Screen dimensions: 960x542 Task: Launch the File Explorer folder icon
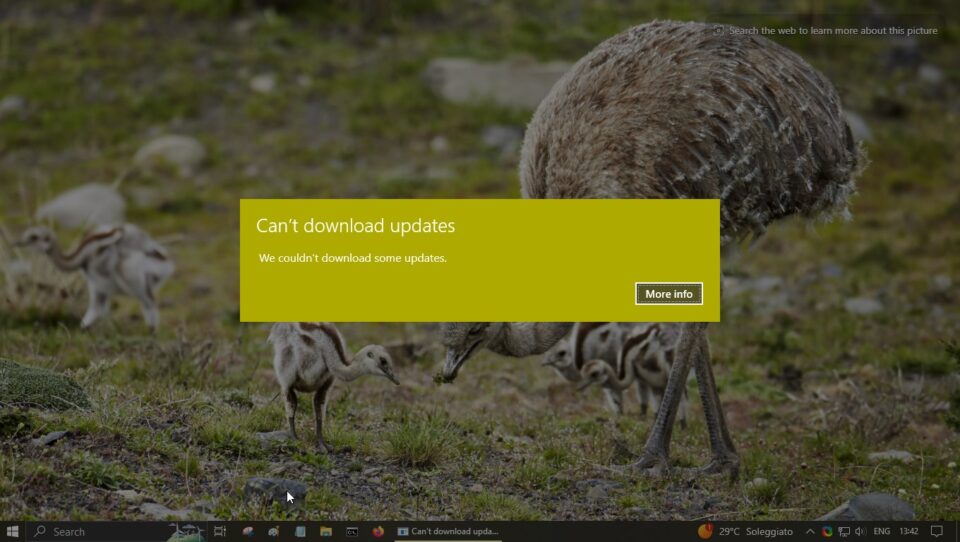point(326,532)
